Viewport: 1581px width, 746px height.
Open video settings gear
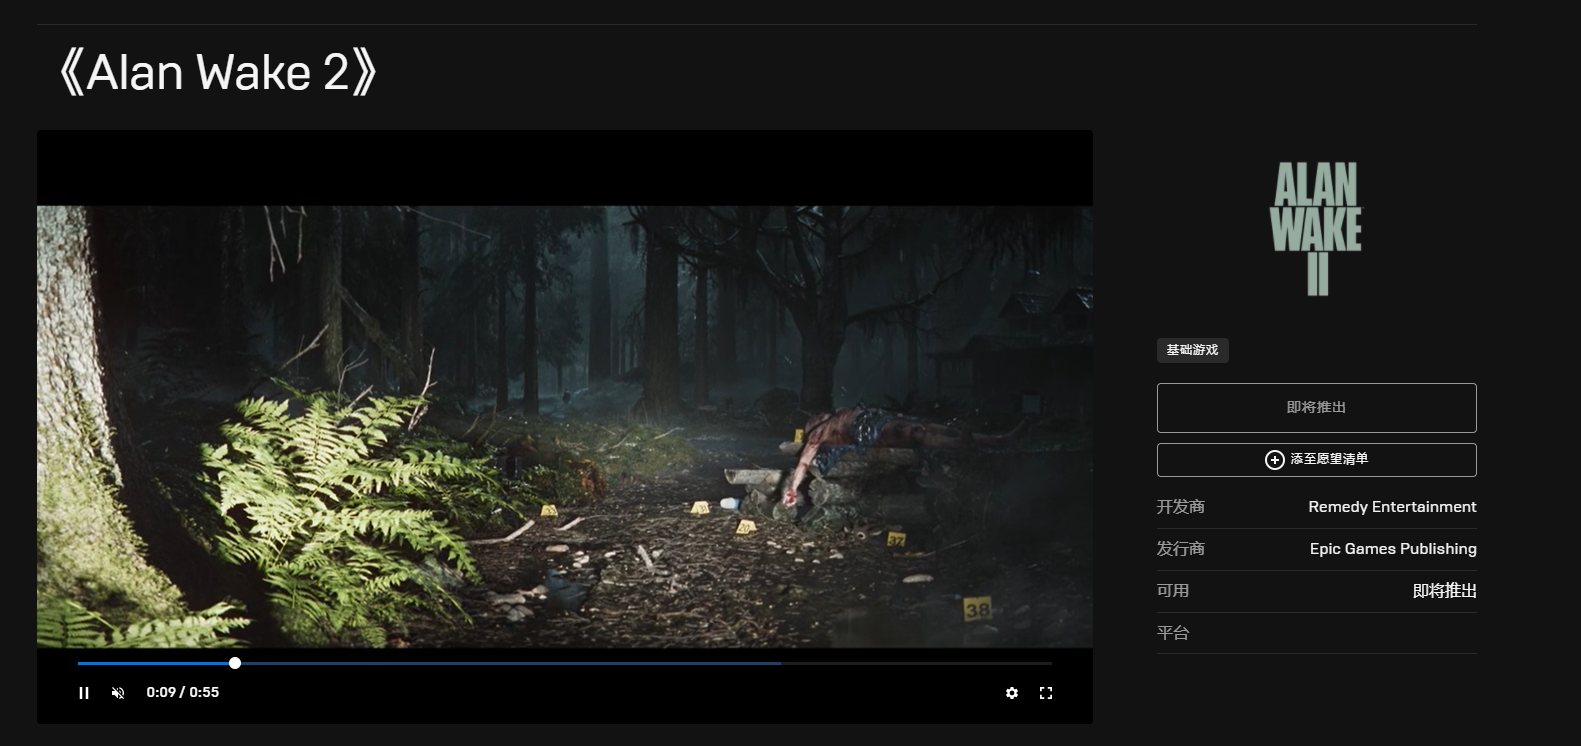1012,693
